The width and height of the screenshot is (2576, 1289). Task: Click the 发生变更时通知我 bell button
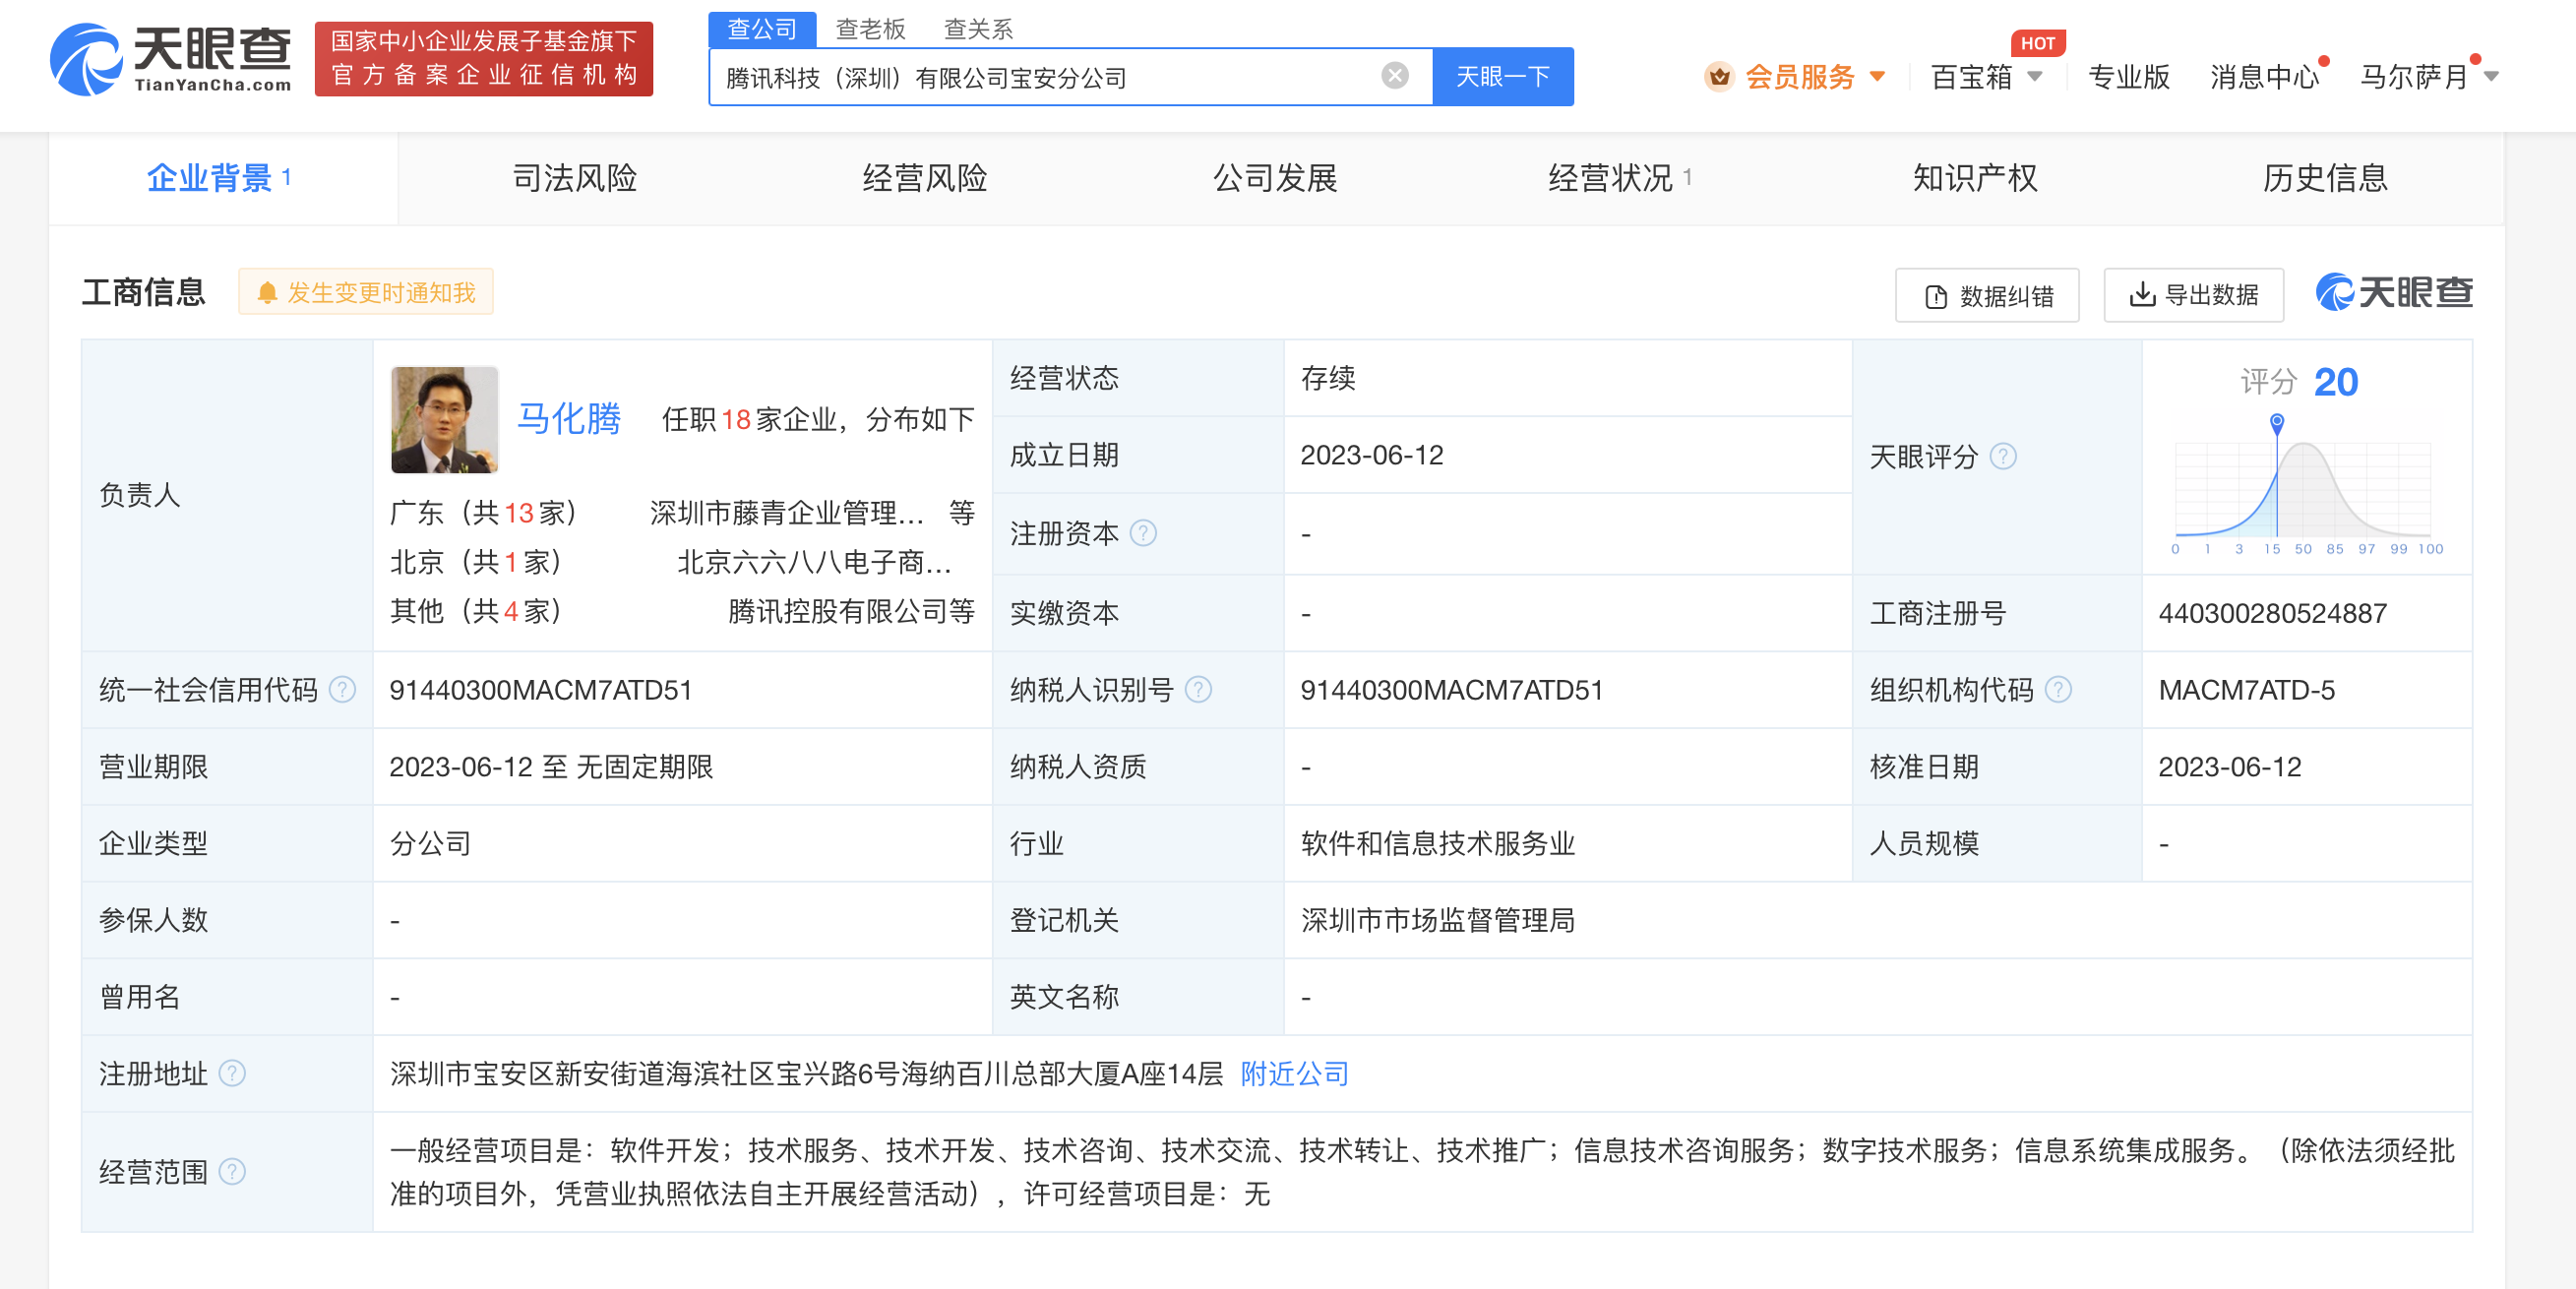point(366,292)
